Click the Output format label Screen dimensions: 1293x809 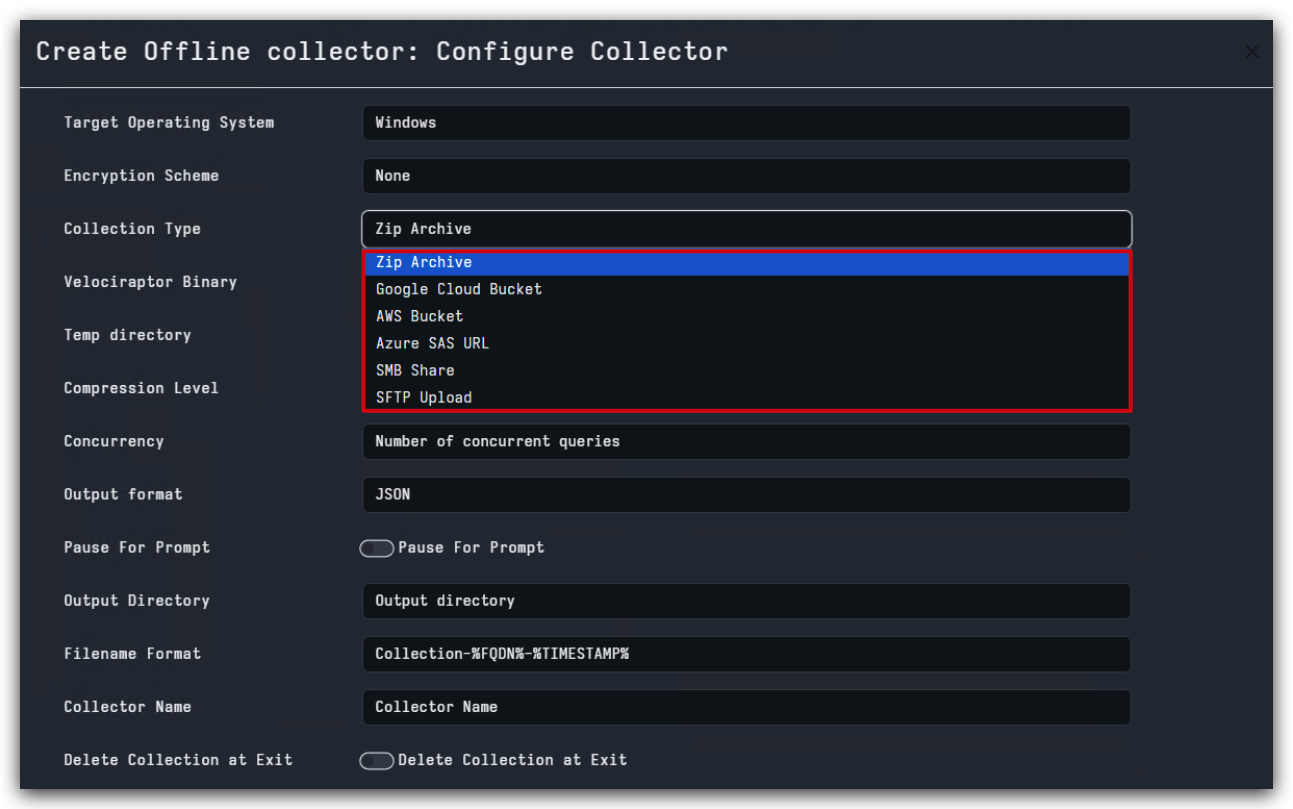click(x=123, y=495)
